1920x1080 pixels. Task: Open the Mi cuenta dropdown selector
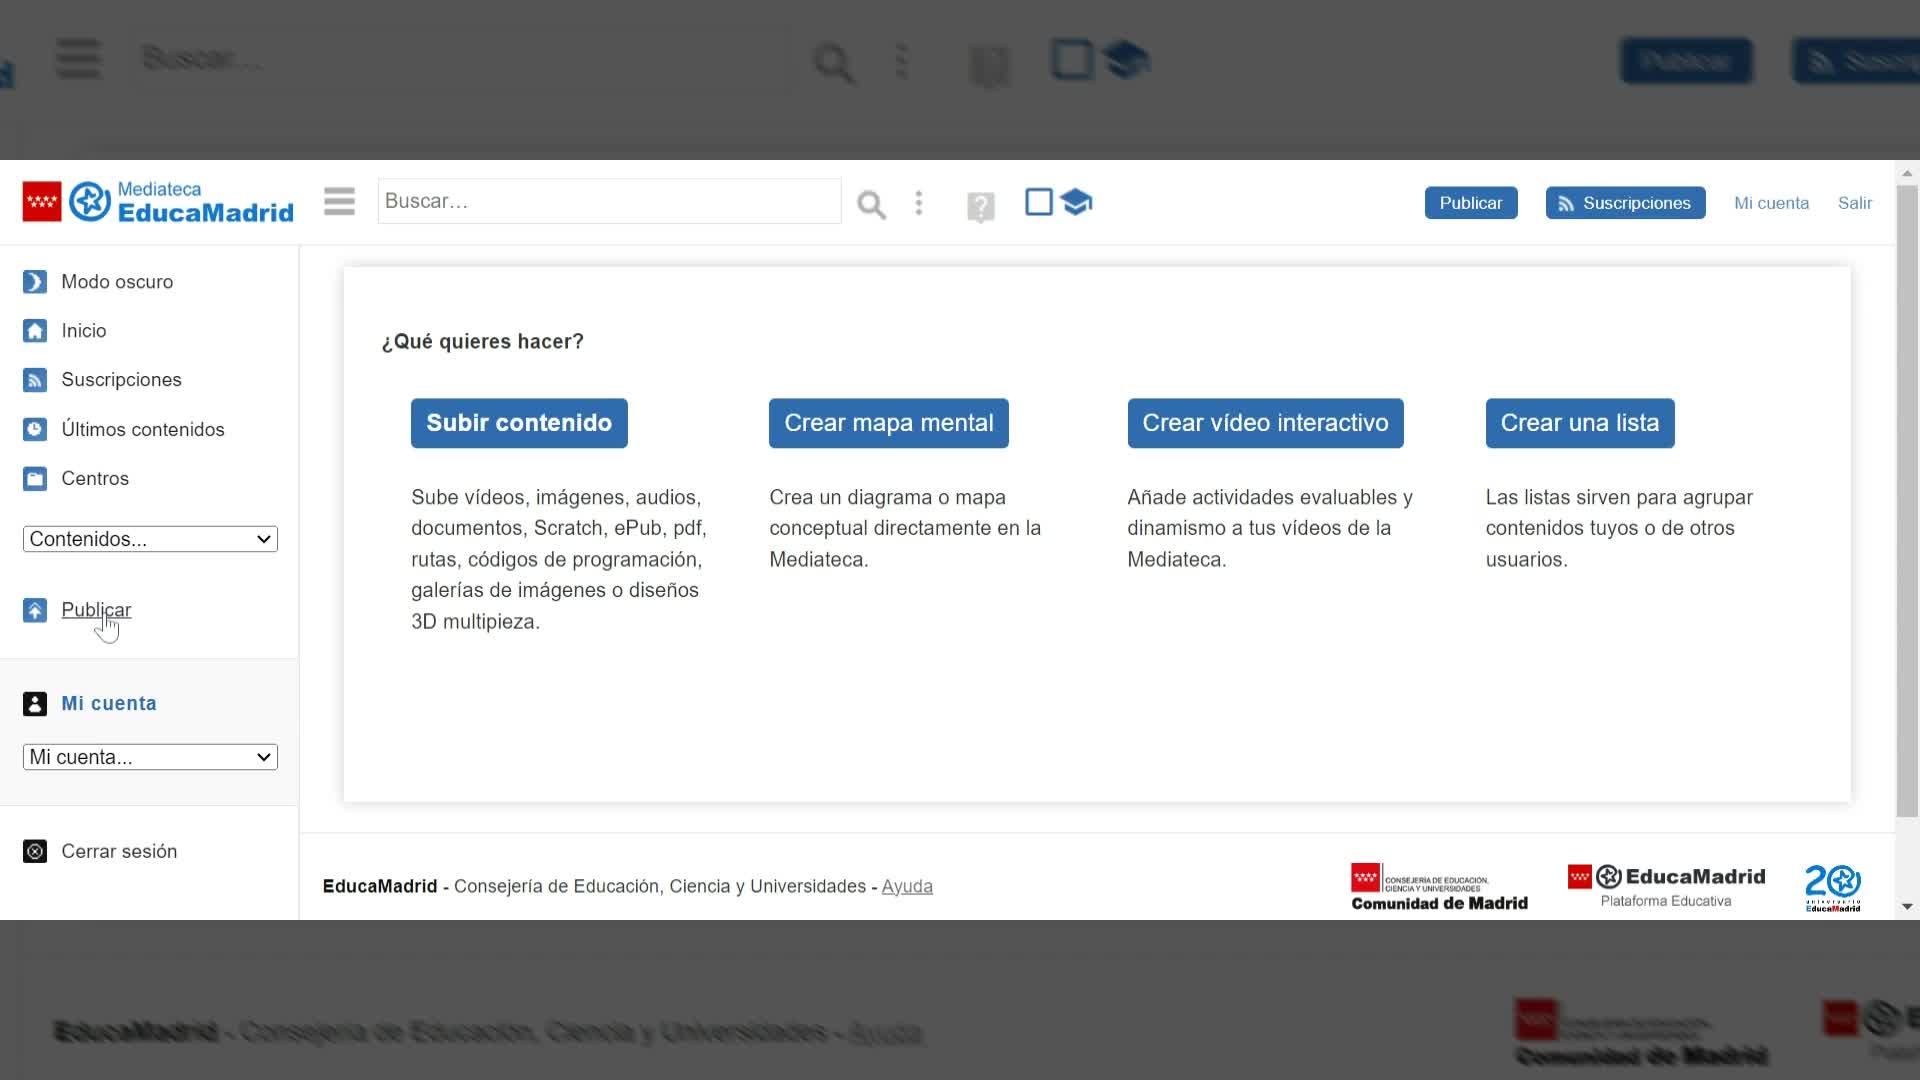point(150,757)
